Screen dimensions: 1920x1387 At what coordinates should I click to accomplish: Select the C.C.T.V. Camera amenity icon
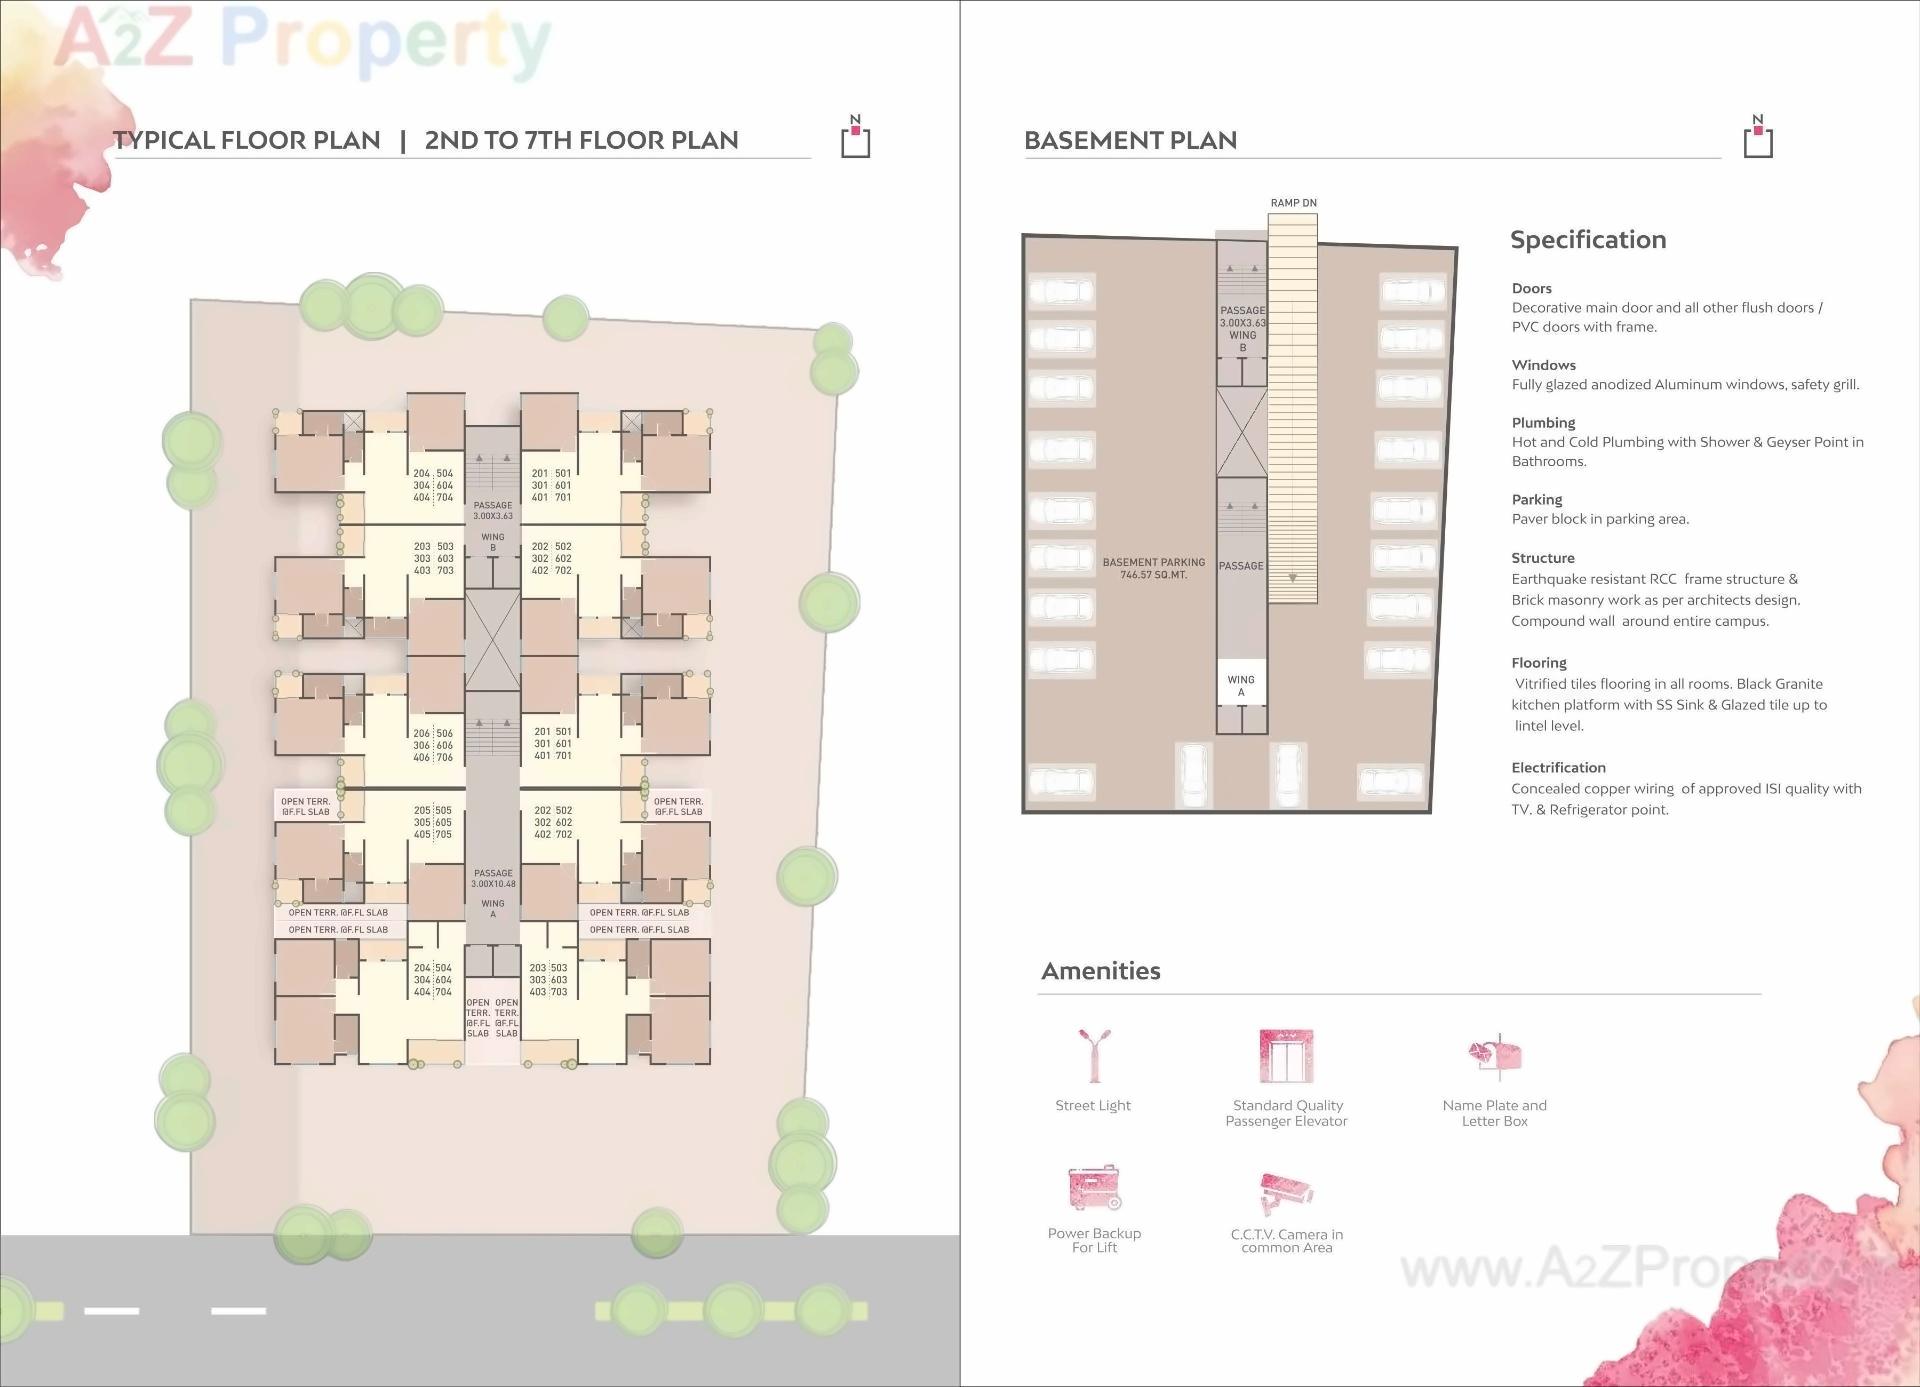point(1286,1190)
